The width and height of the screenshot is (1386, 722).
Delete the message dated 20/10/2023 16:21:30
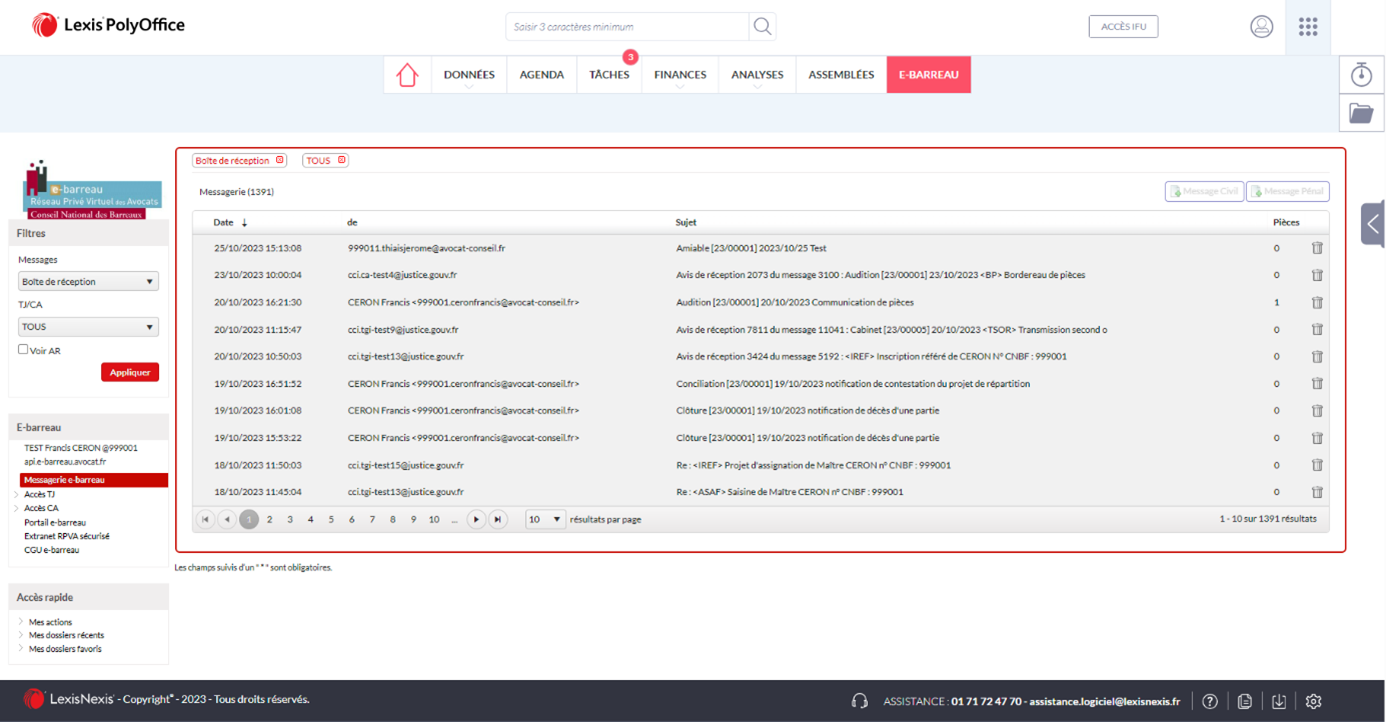click(x=1317, y=302)
